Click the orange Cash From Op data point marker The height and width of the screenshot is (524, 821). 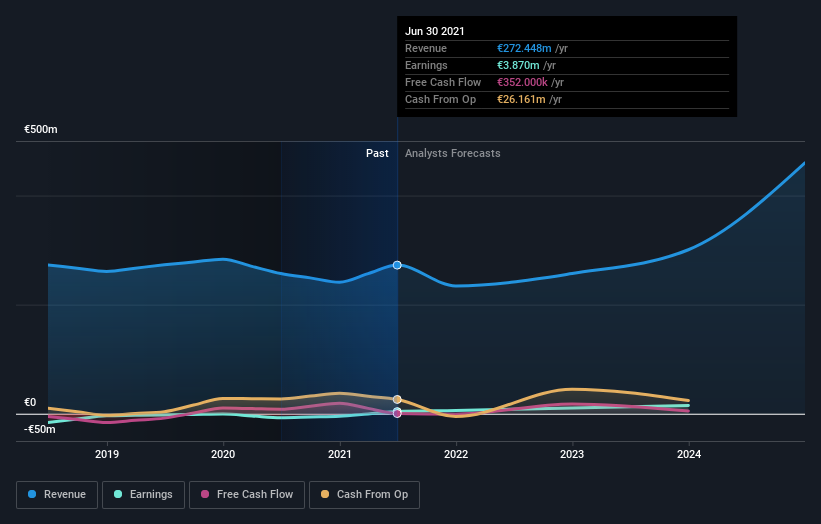point(397,399)
